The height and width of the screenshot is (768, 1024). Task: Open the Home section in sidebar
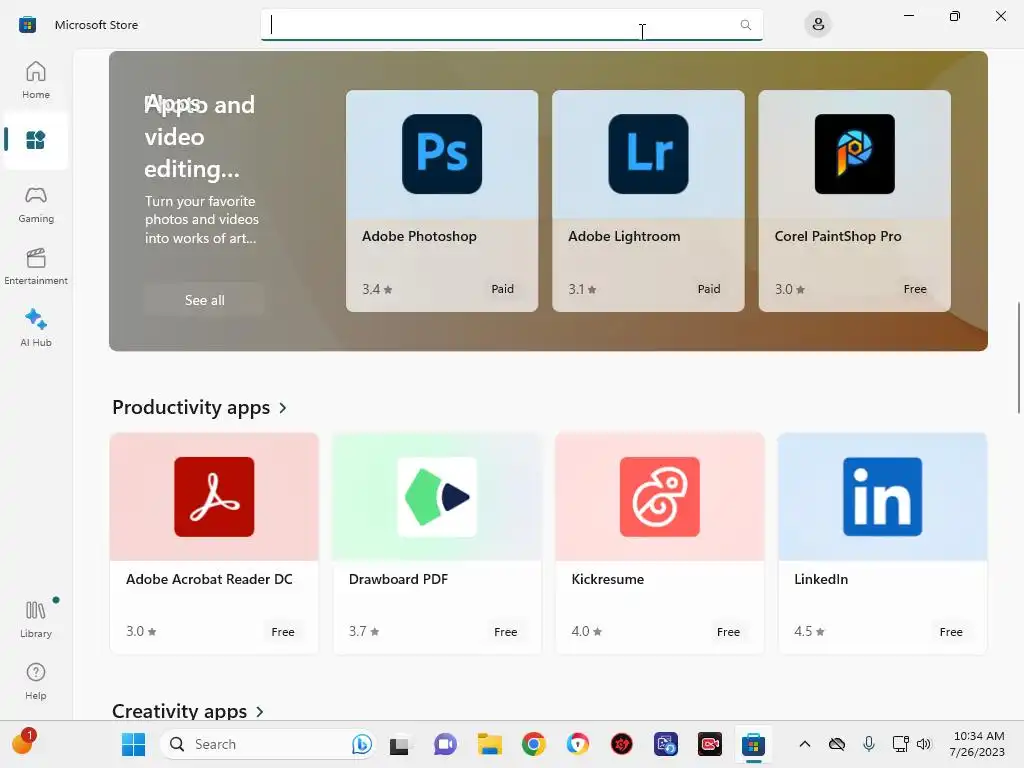[x=36, y=80]
